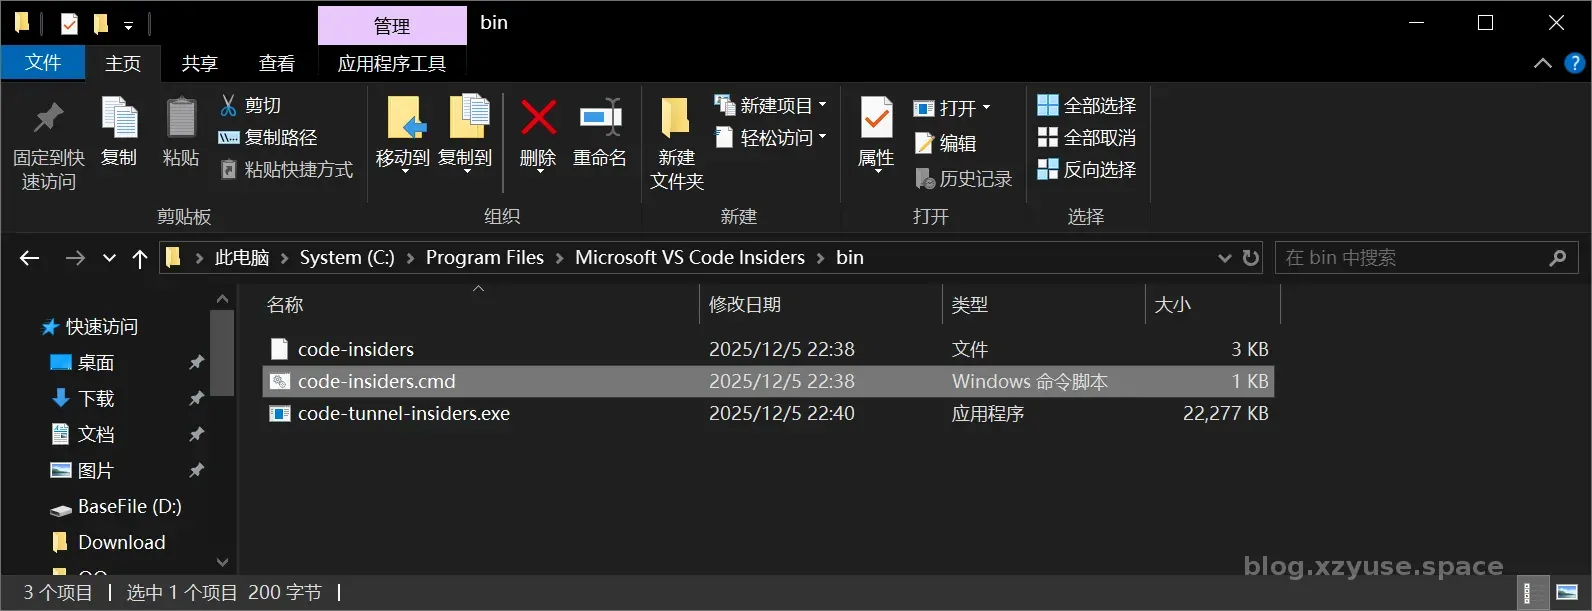Click the Help question mark icon
This screenshot has height=611, width=1592.
click(1574, 63)
